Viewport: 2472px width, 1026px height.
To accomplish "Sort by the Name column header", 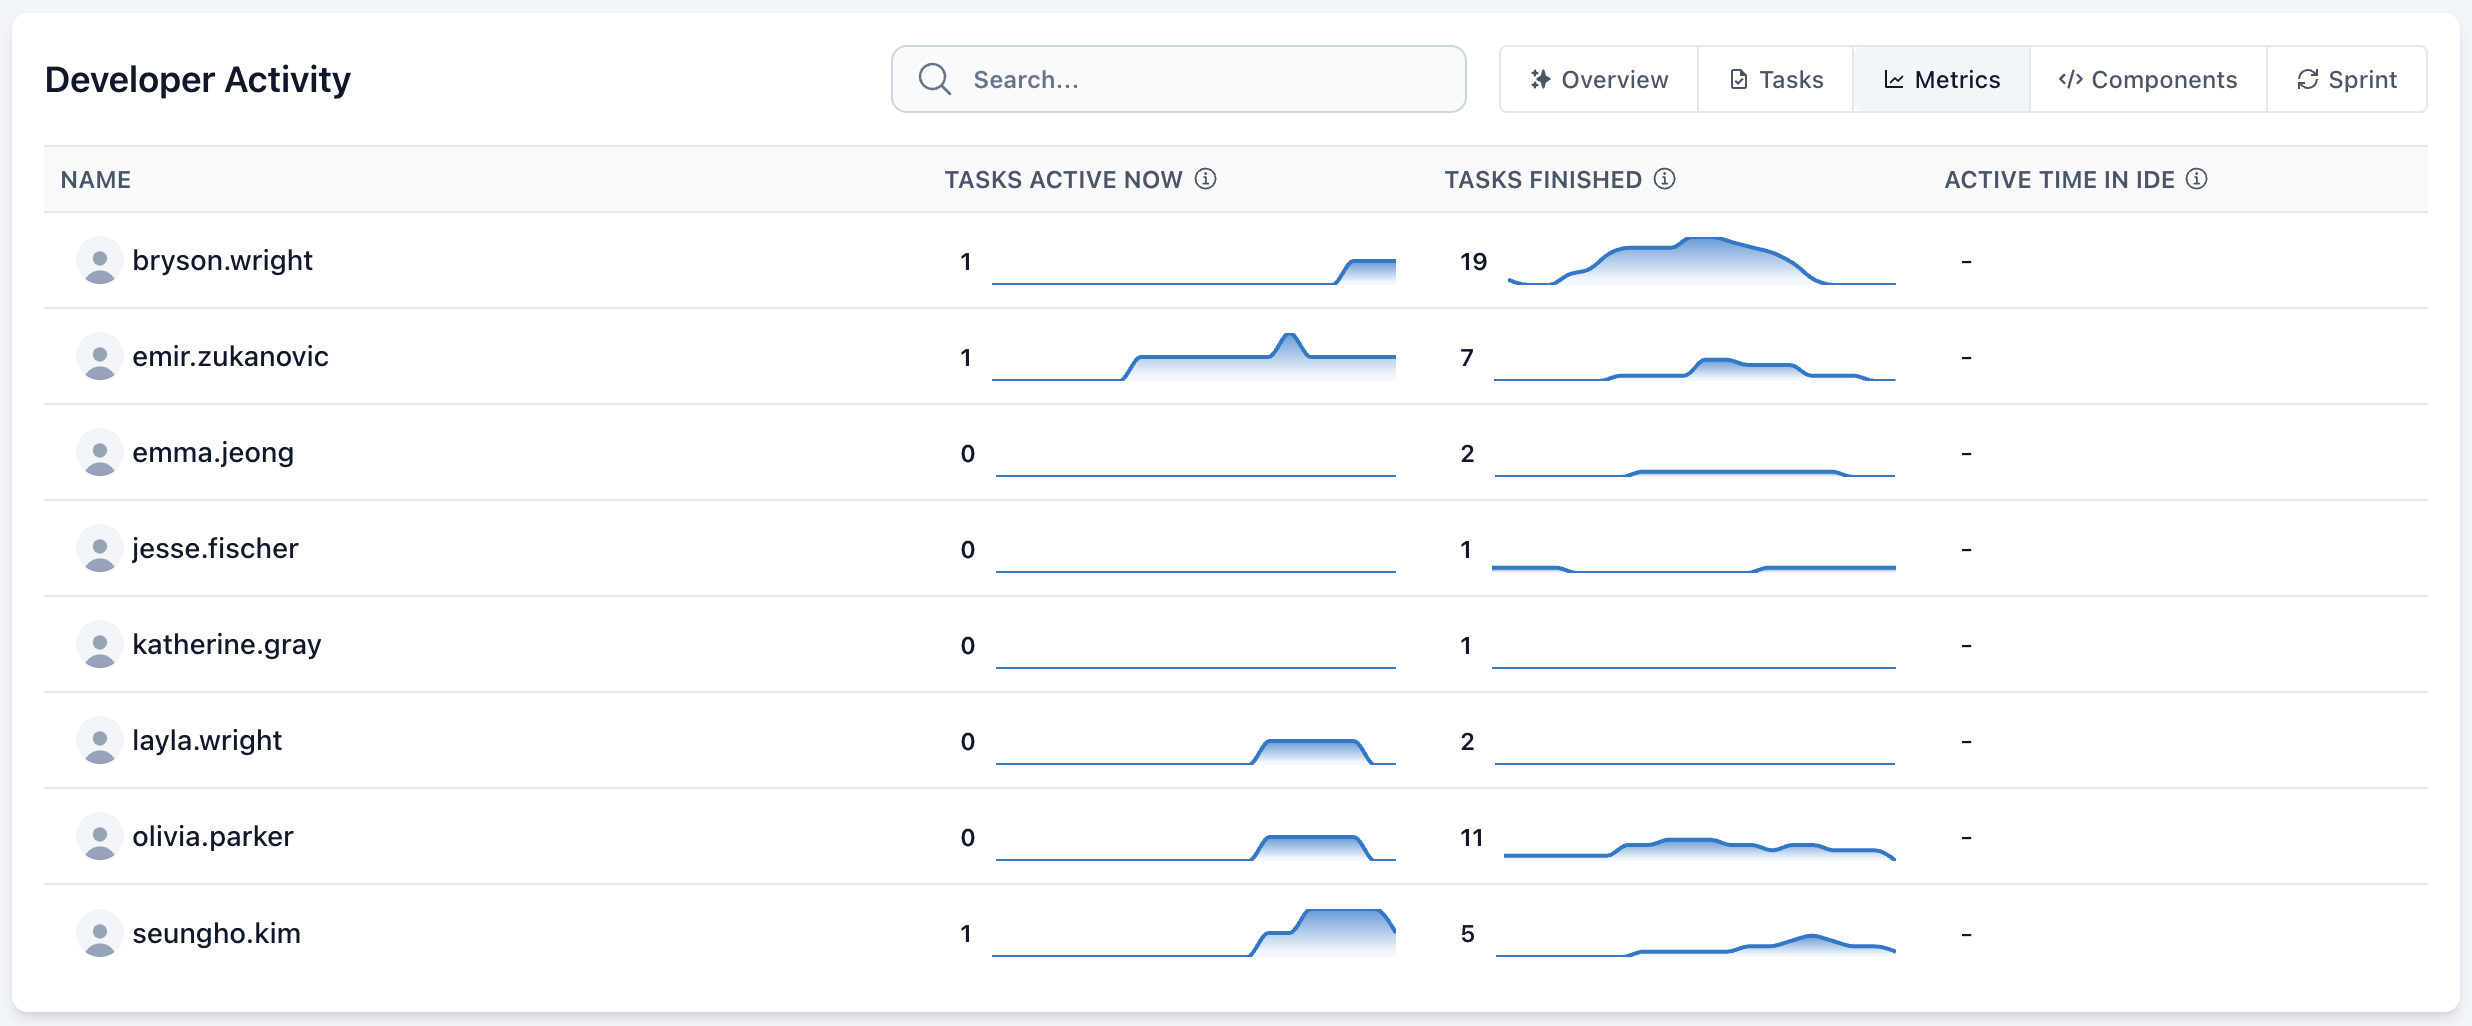I will pos(96,180).
